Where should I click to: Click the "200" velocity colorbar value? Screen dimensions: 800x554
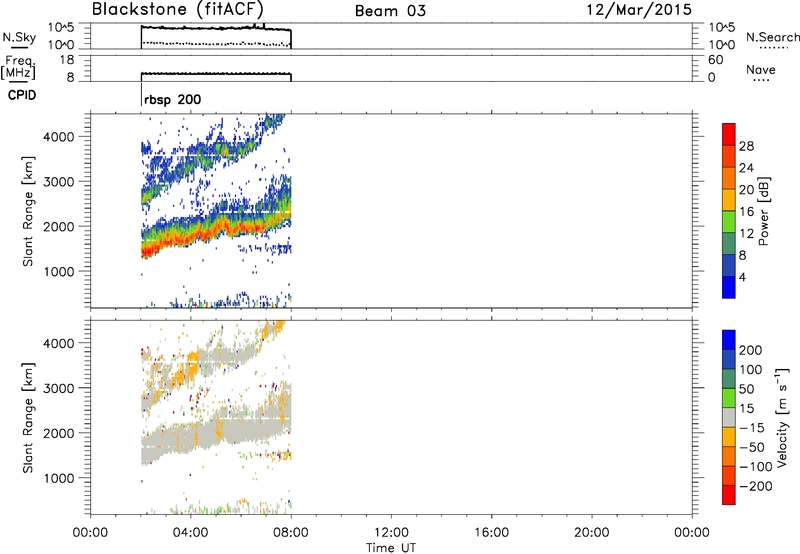pyautogui.click(x=751, y=350)
